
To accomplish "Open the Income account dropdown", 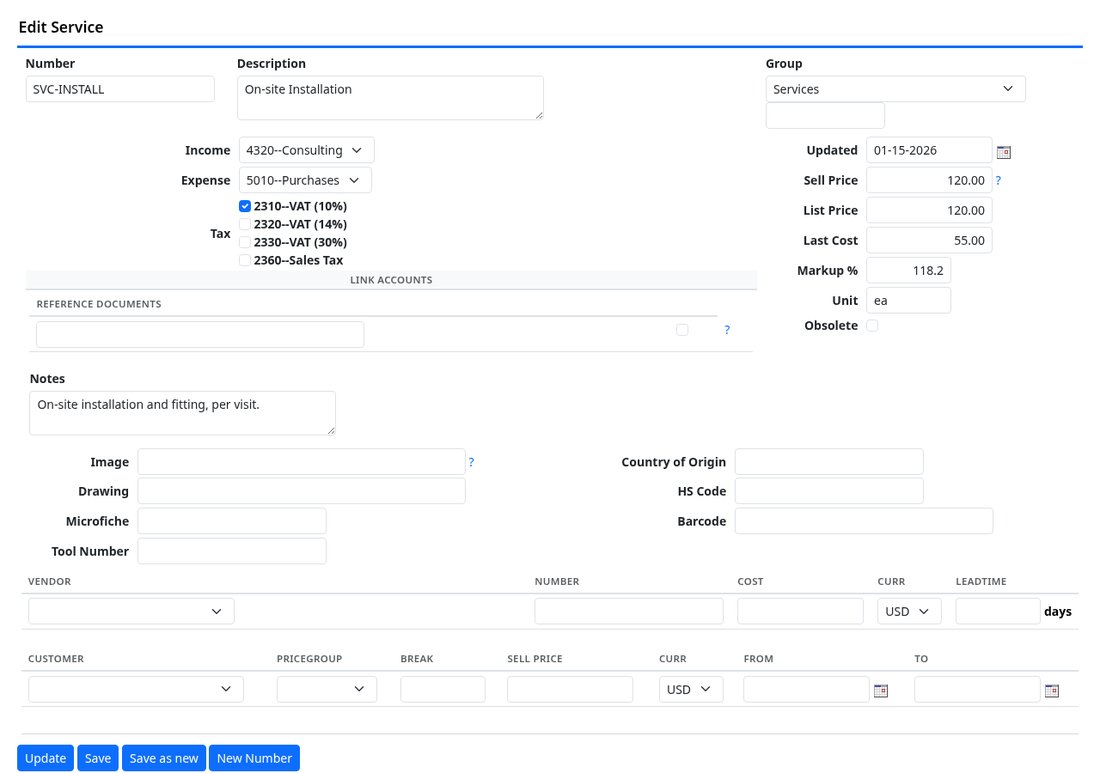I will pyautogui.click(x=307, y=150).
